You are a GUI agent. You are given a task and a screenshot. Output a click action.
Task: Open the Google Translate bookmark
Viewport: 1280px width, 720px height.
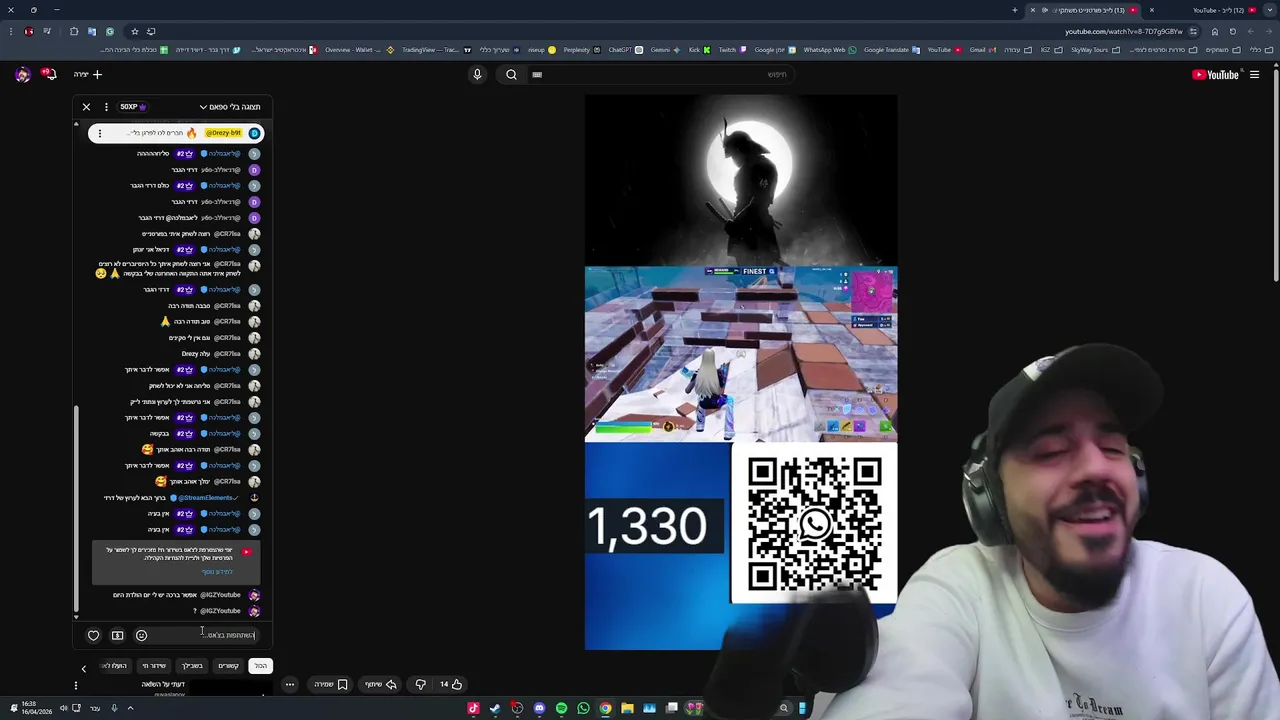891,50
